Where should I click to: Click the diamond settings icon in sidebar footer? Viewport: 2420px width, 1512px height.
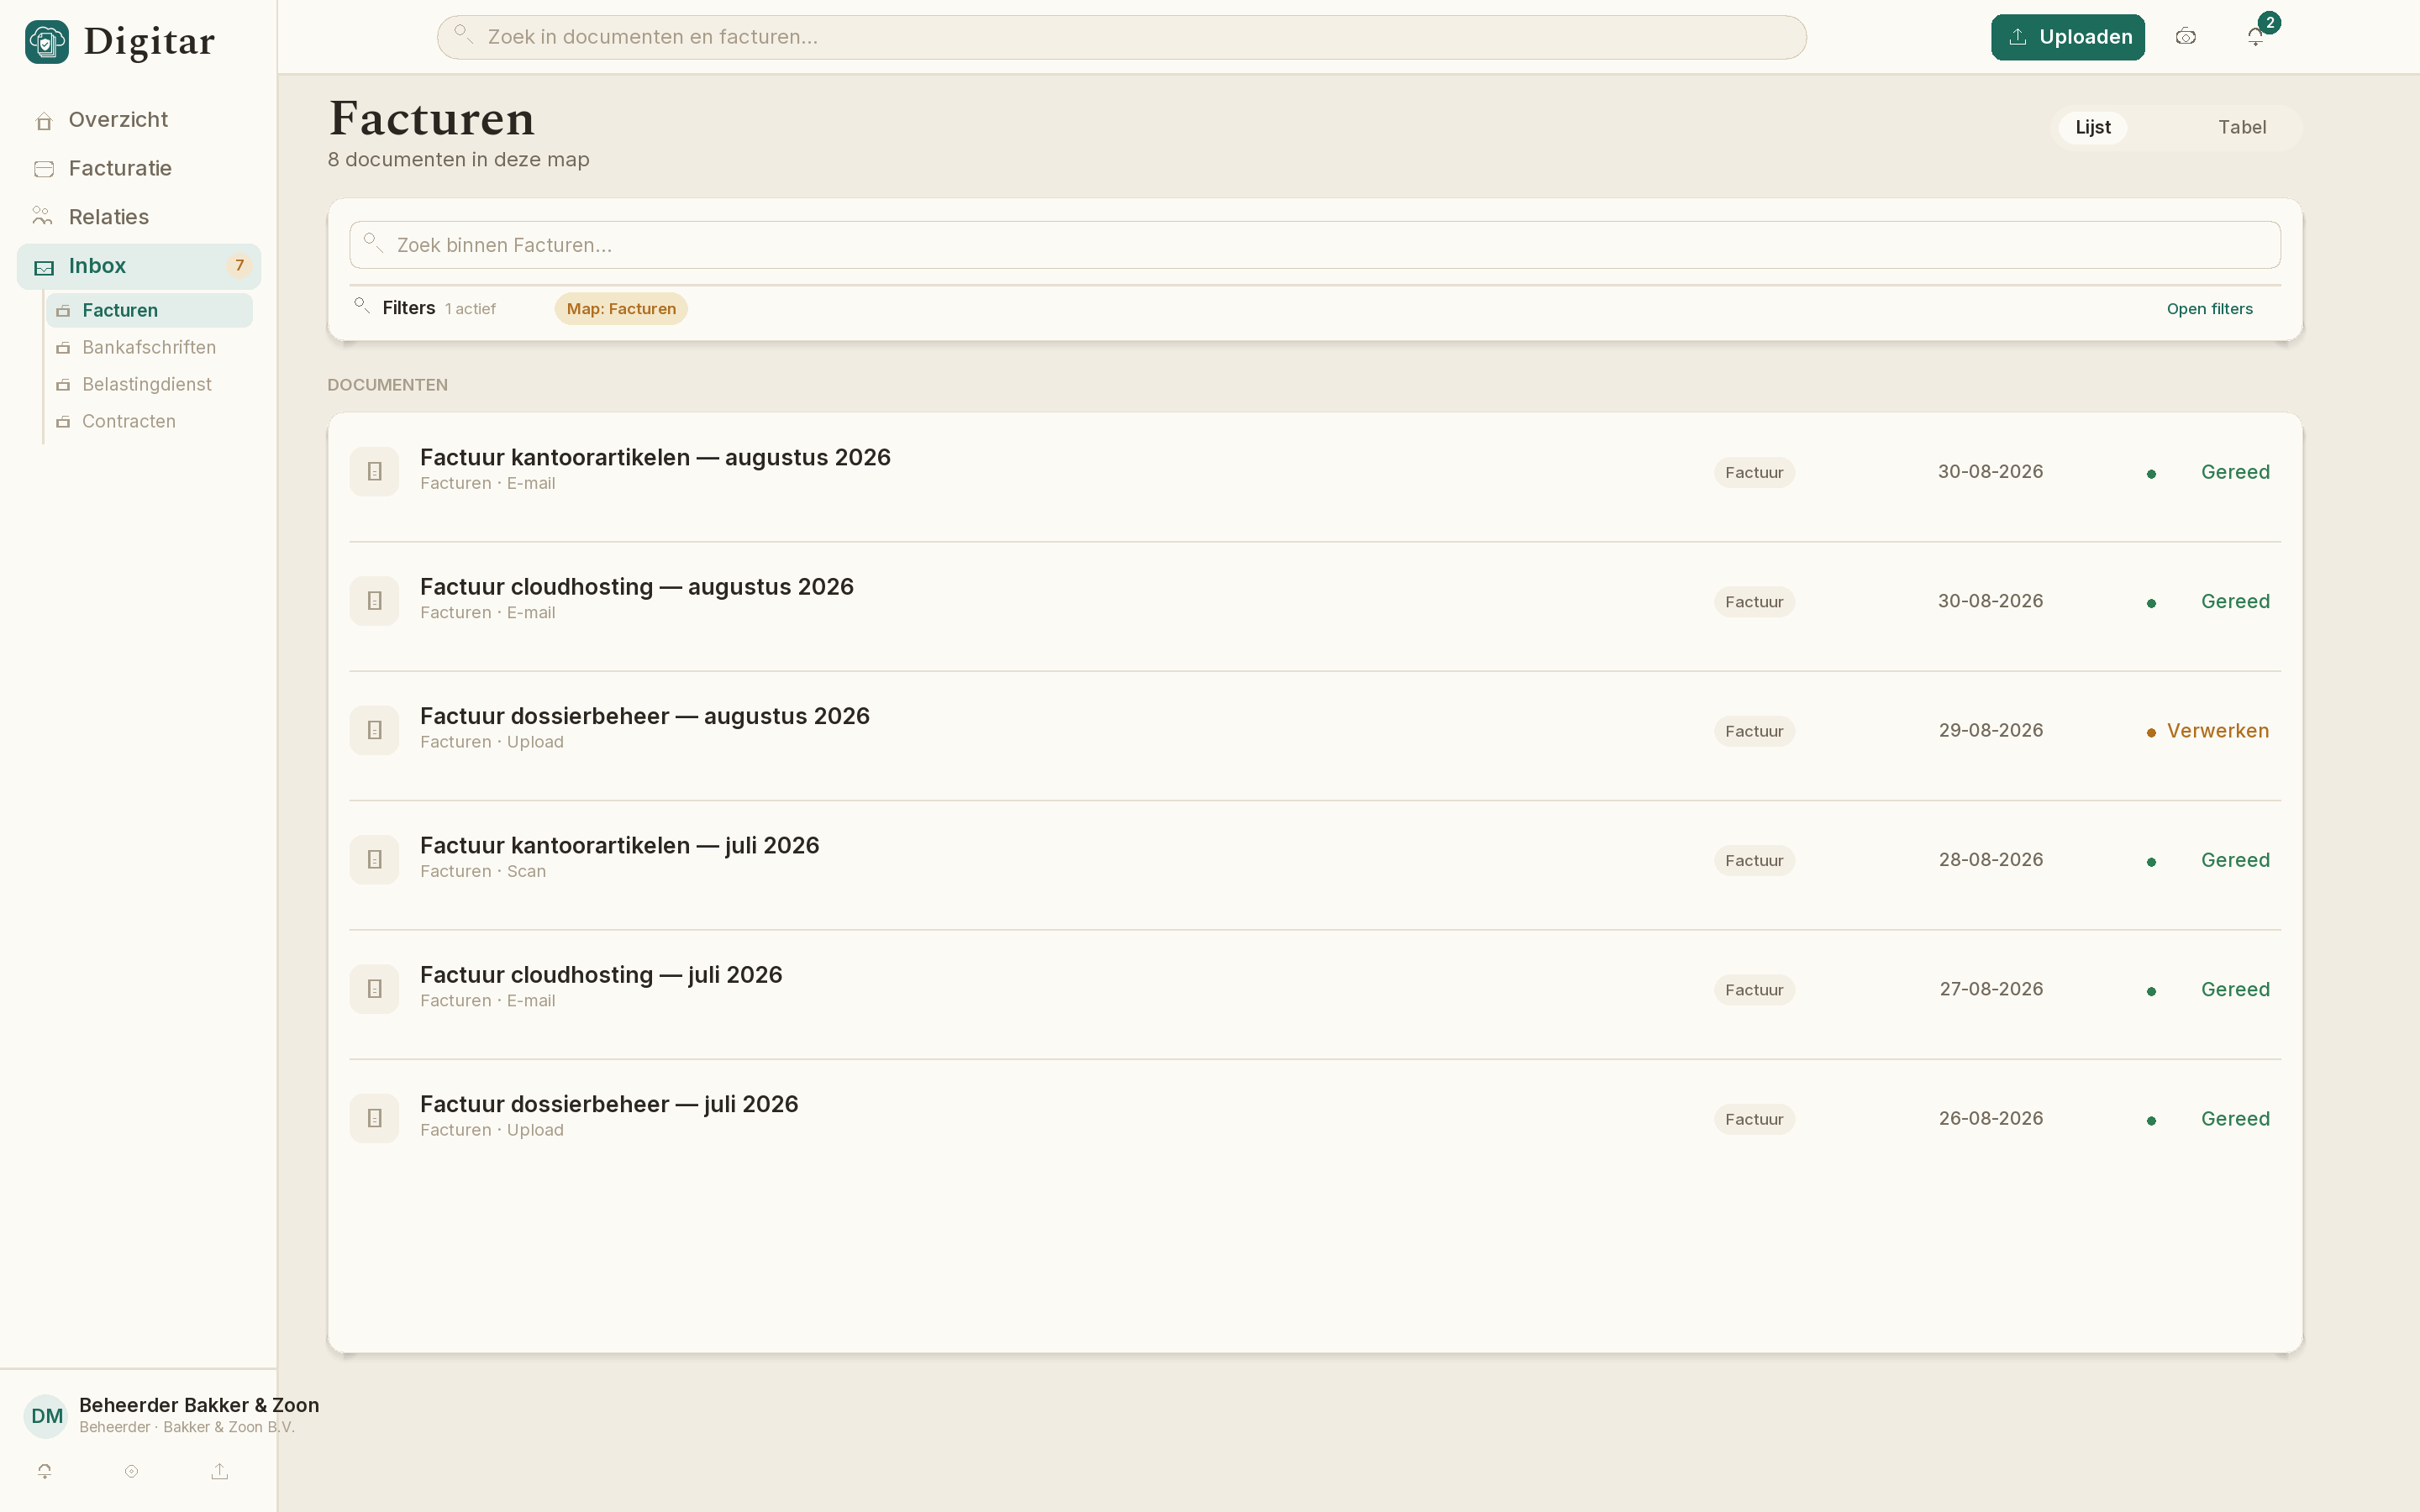[131, 1471]
